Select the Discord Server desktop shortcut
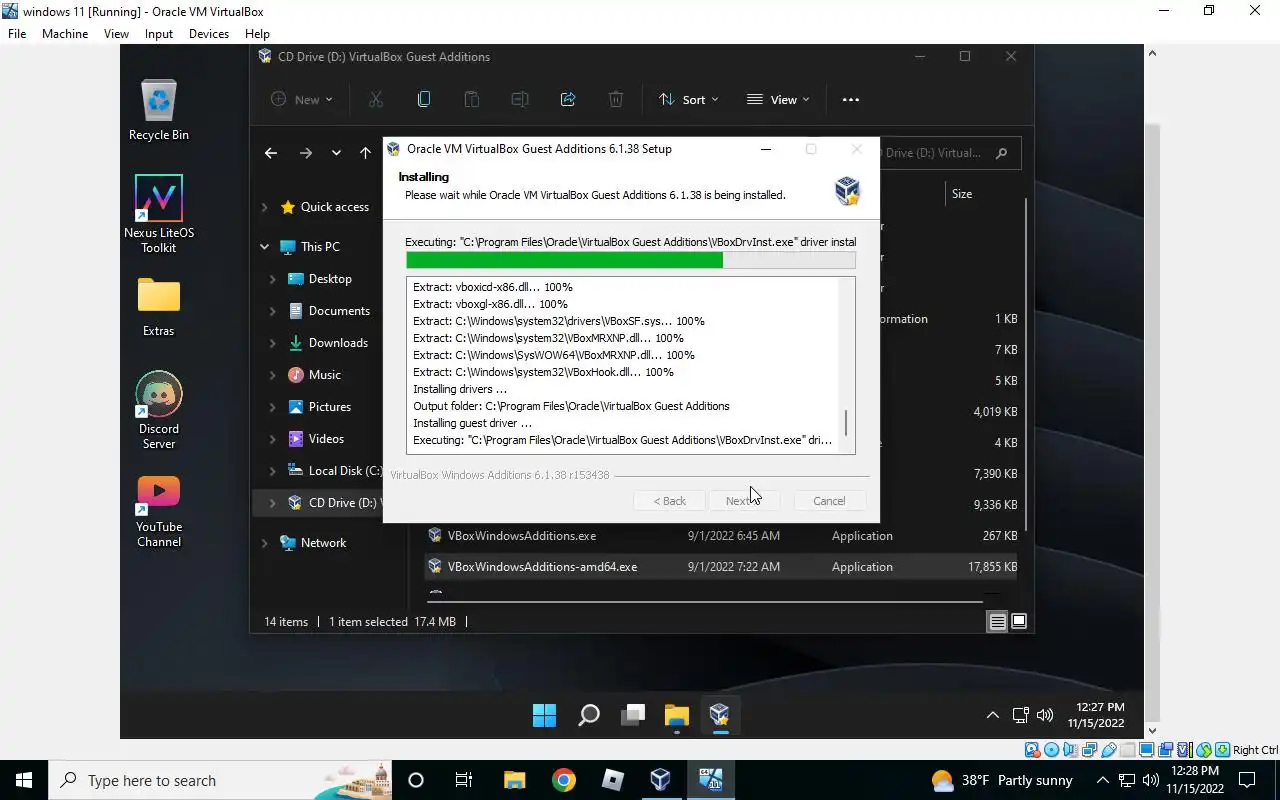Screen dimensions: 1280x800 coord(159,410)
